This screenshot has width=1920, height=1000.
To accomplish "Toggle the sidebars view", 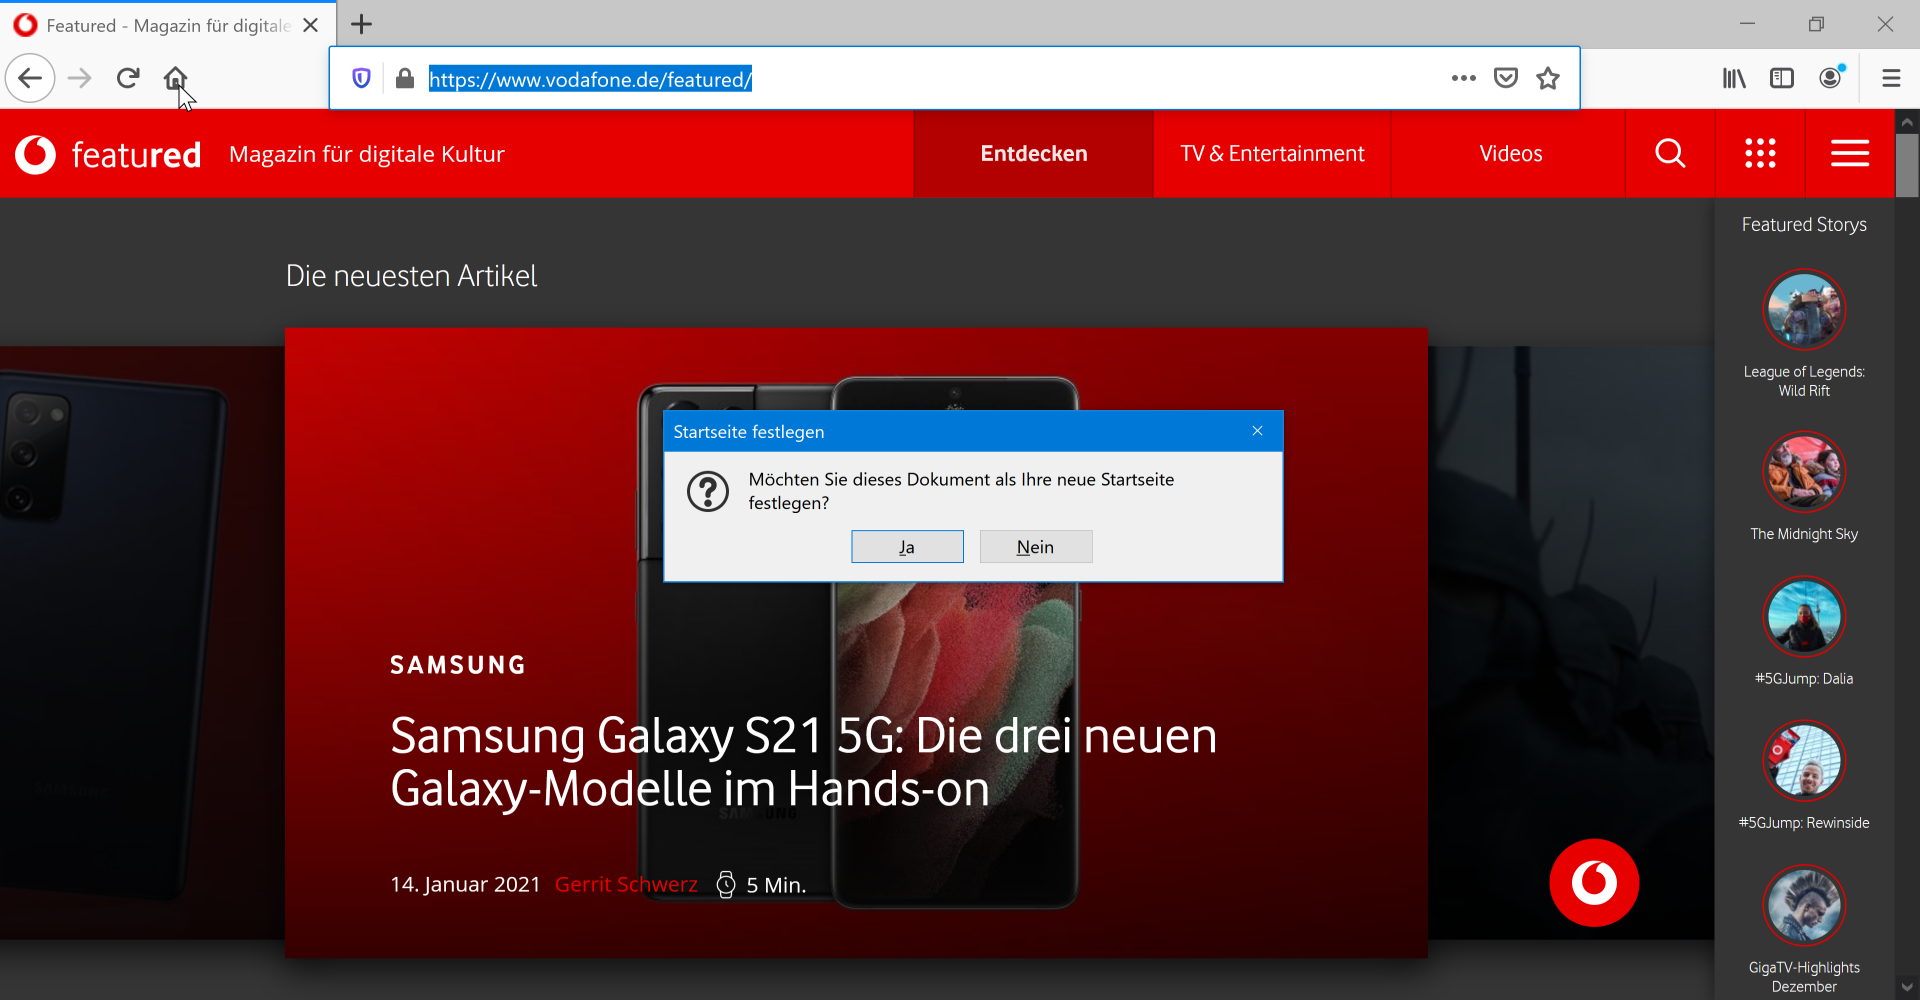I will [1782, 78].
